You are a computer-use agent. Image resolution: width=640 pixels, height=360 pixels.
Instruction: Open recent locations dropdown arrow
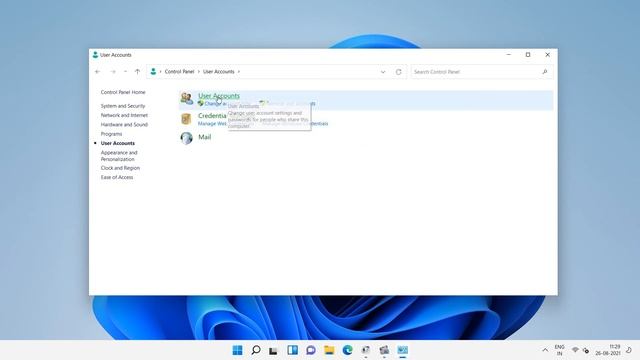tap(125, 71)
